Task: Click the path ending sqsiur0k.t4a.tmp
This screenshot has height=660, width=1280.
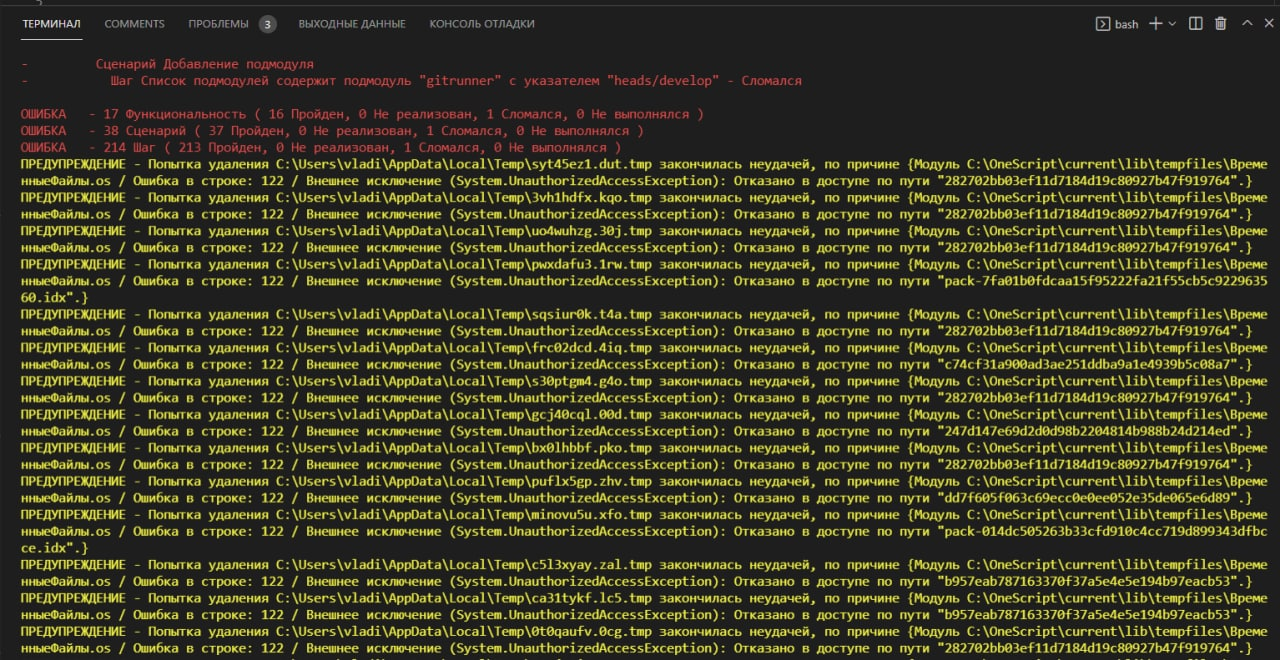Action: pyautogui.click(x=464, y=314)
